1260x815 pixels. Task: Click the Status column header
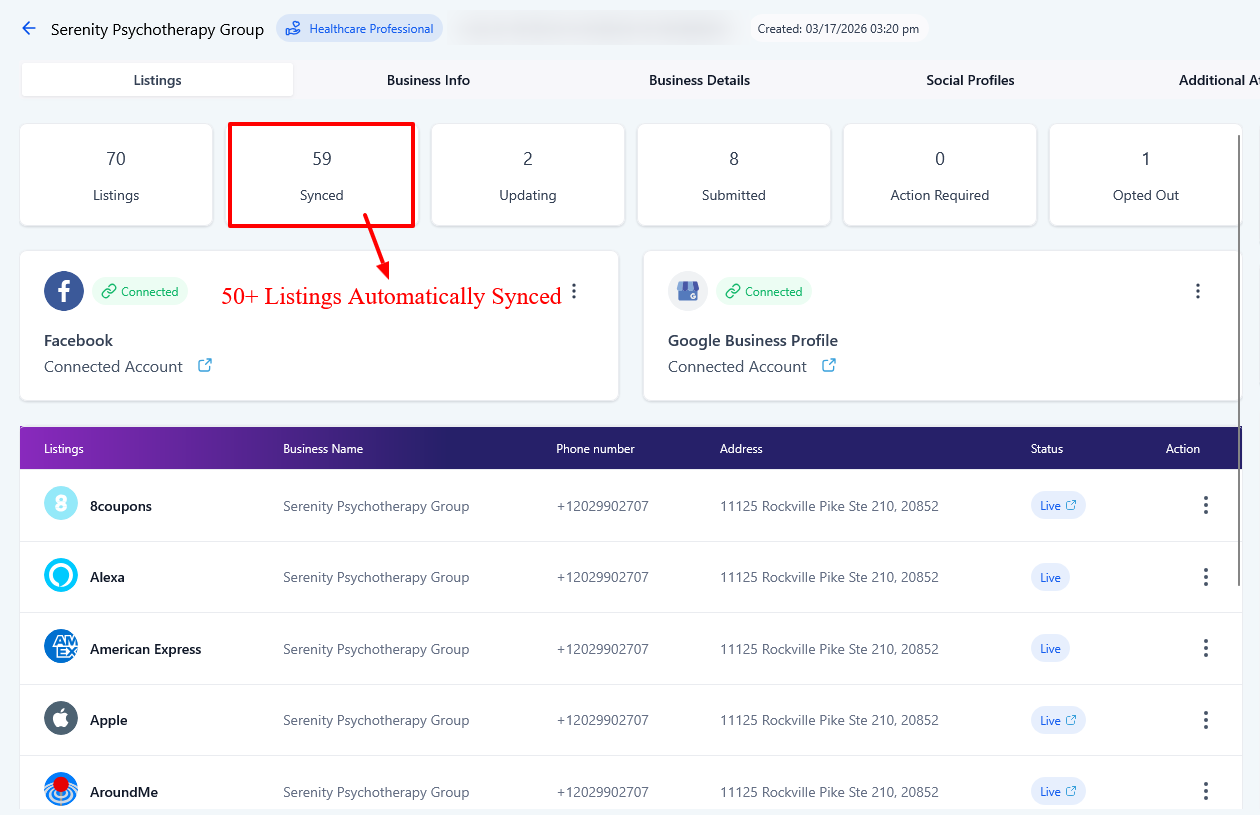(1047, 449)
